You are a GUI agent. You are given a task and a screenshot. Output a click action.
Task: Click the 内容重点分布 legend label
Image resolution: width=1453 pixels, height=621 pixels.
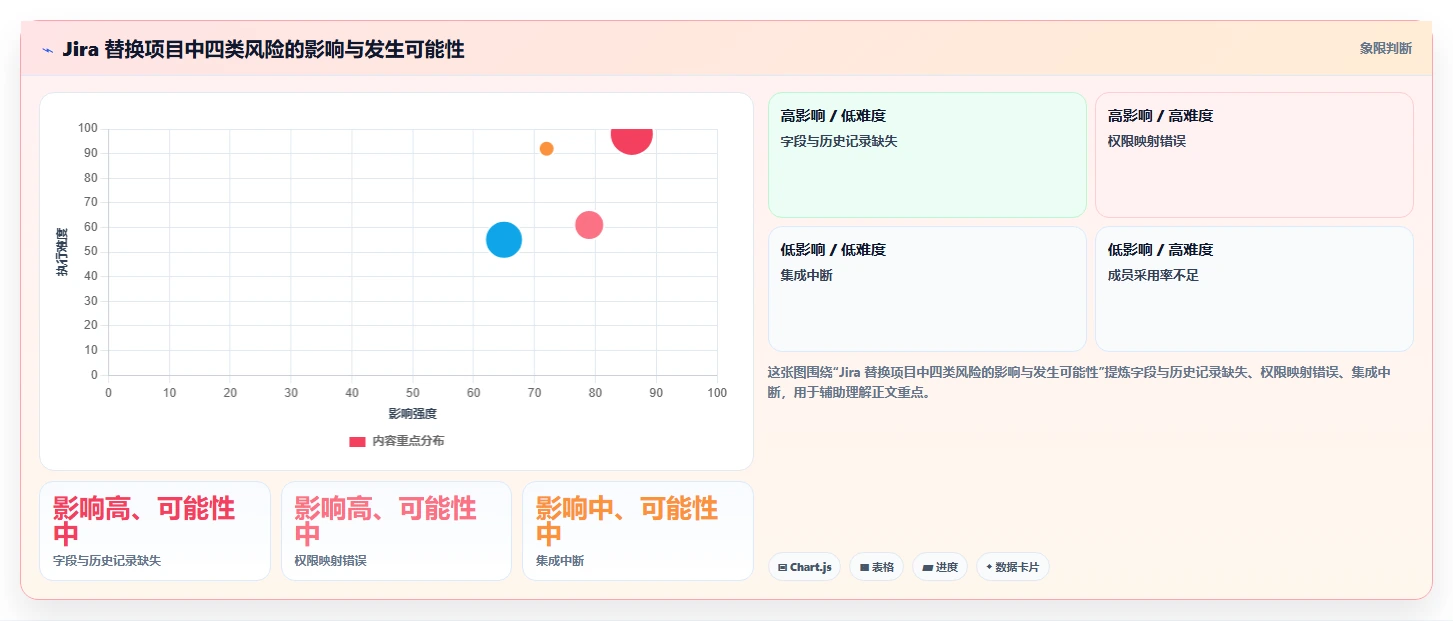click(x=408, y=441)
